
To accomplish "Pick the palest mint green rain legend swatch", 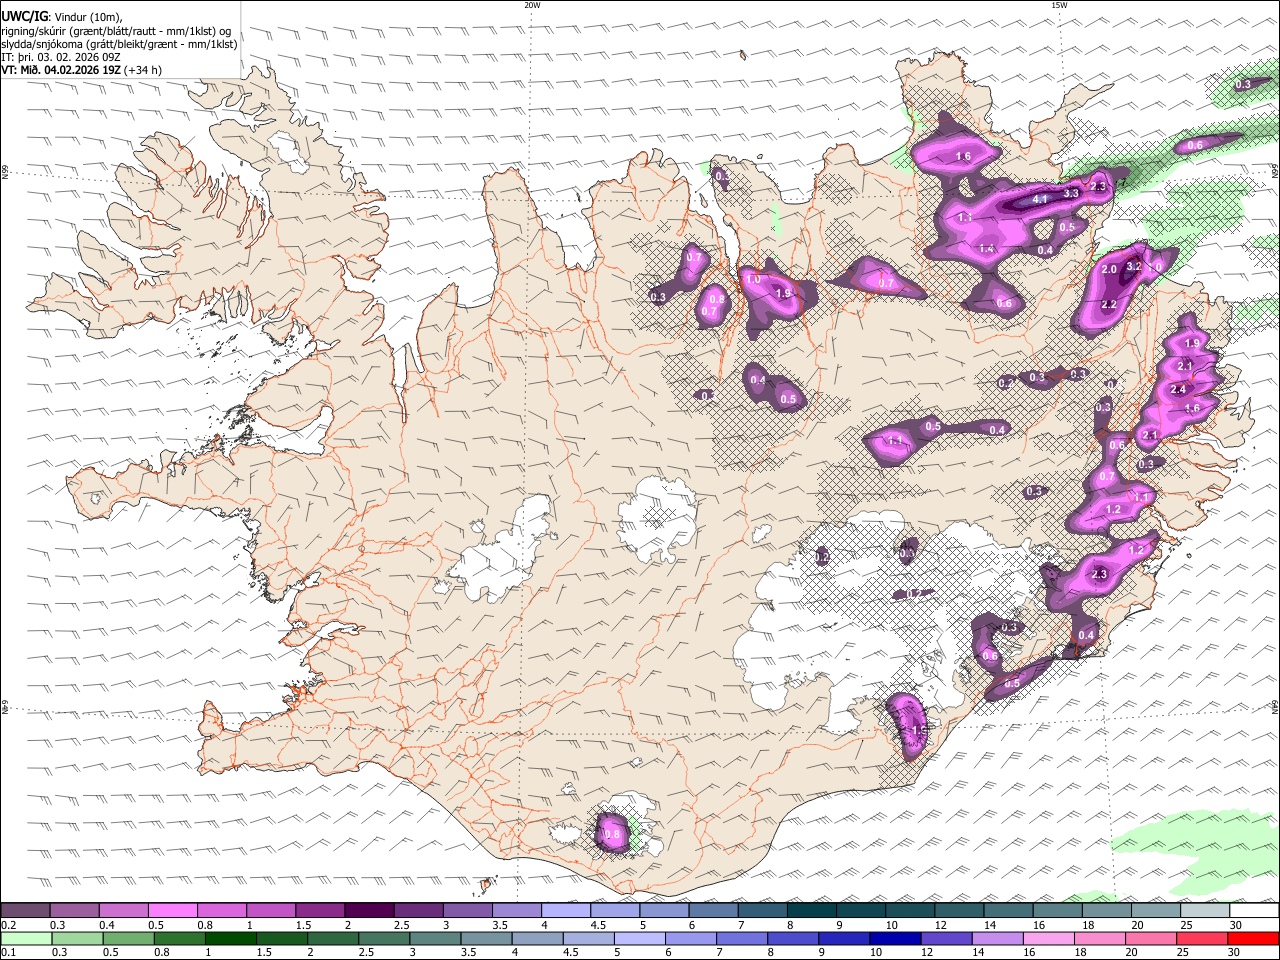I will click(x=25, y=939).
